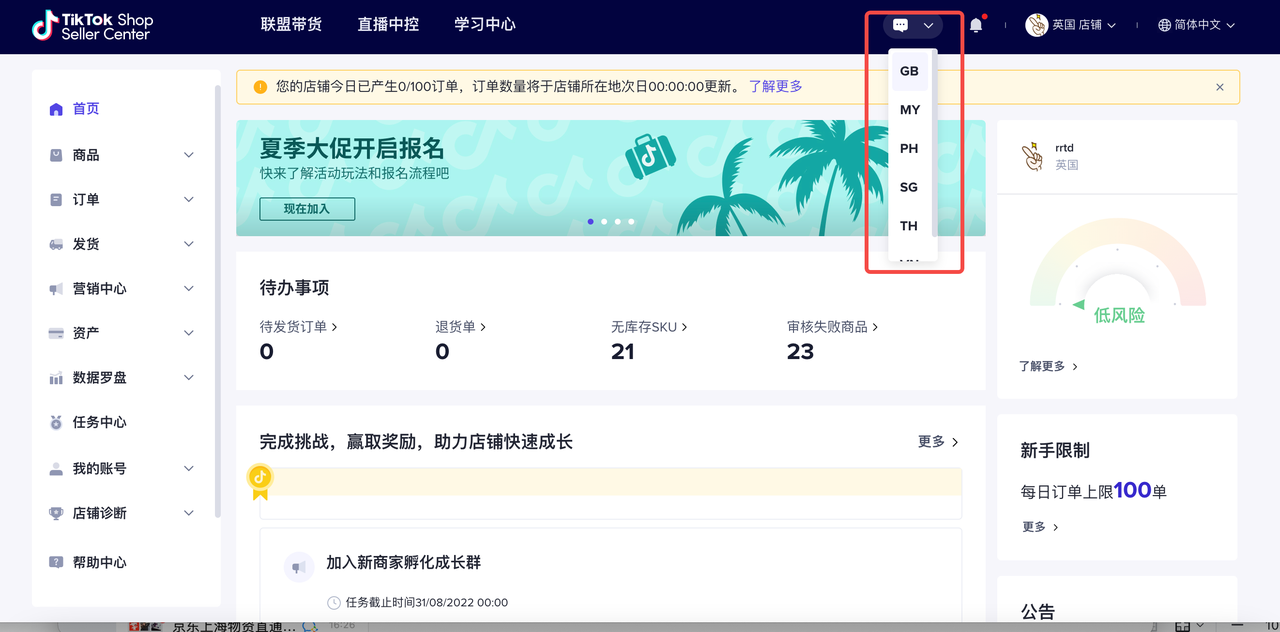Click the 了解更多 link in notice

click(776, 86)
